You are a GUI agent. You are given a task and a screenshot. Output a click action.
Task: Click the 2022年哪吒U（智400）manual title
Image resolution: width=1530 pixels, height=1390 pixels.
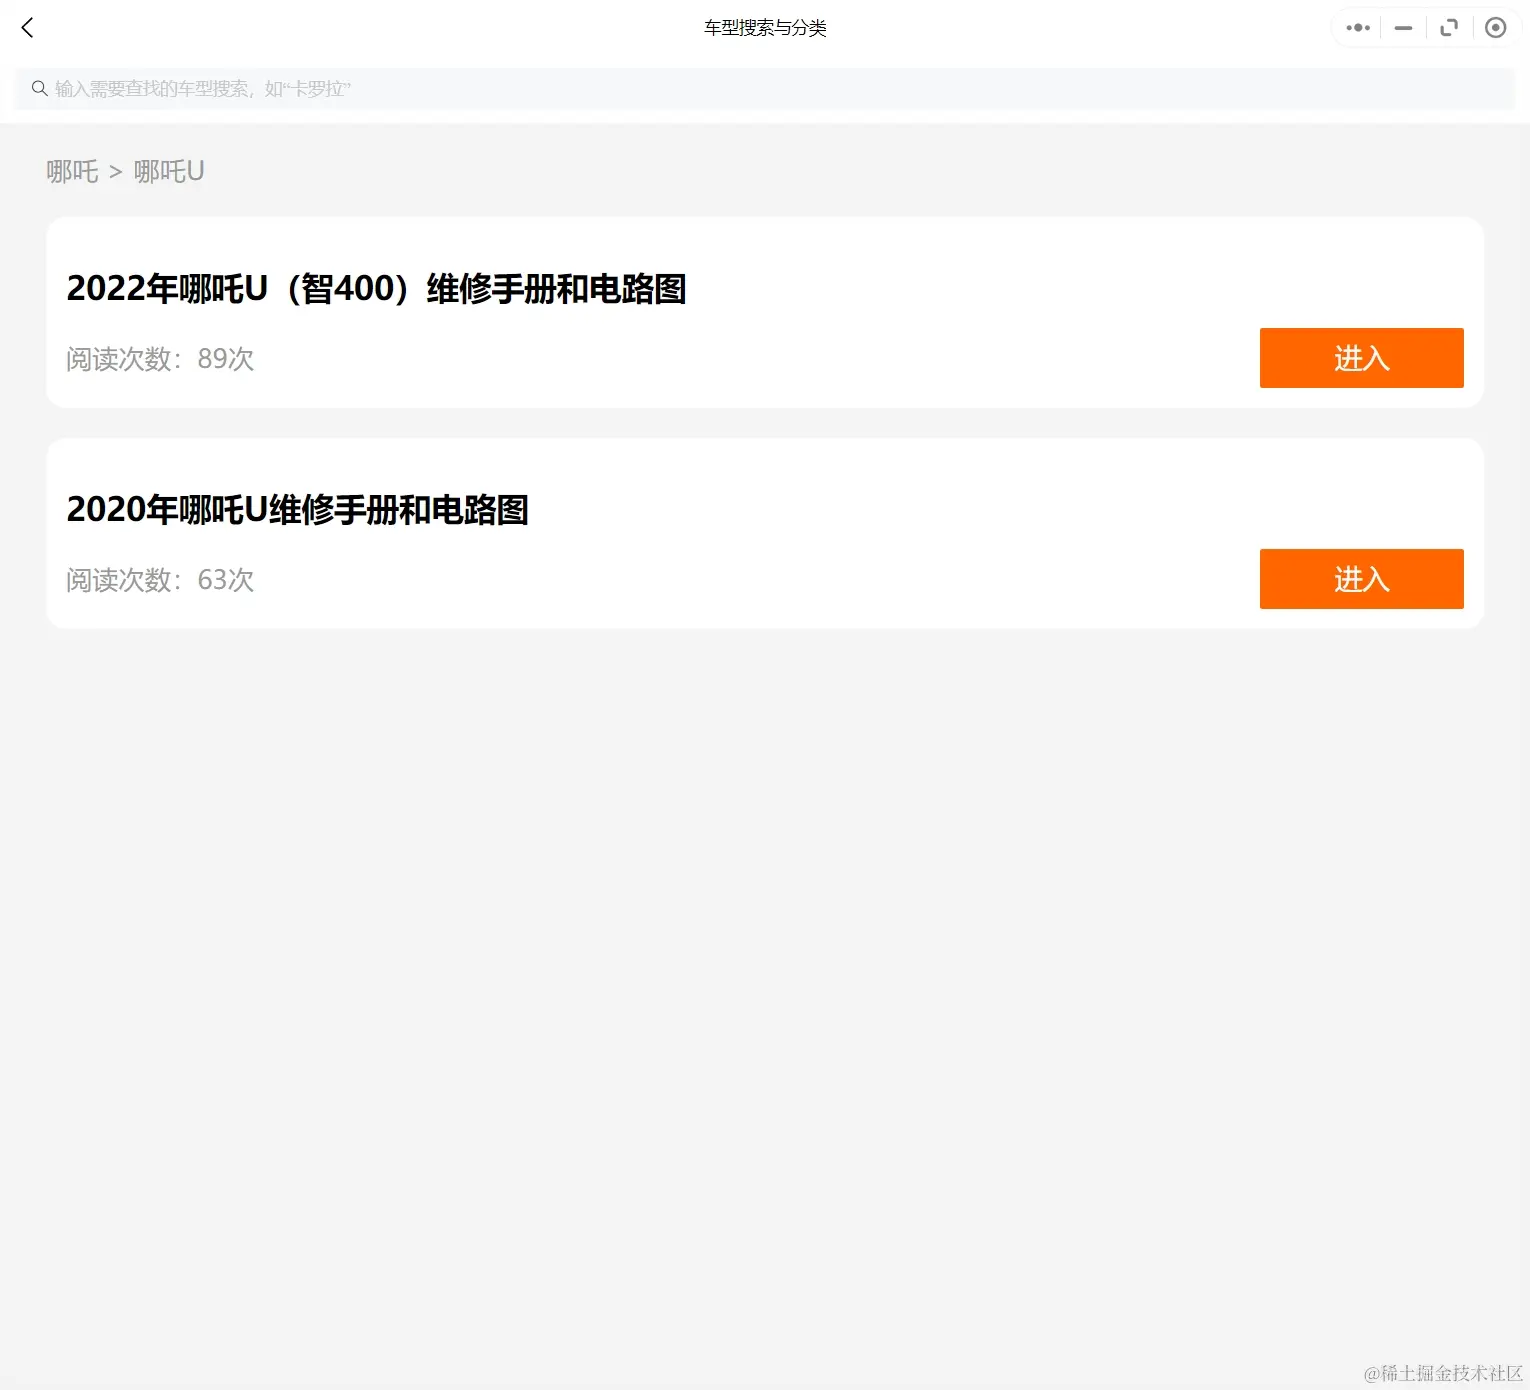(376, 289)
